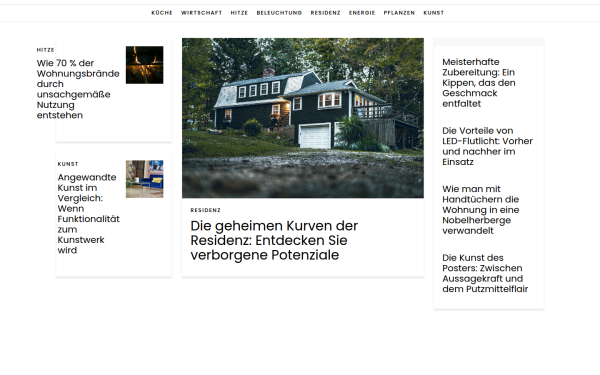Go to the PFLANZEN section
600x375 pixels.
(399, 13)
